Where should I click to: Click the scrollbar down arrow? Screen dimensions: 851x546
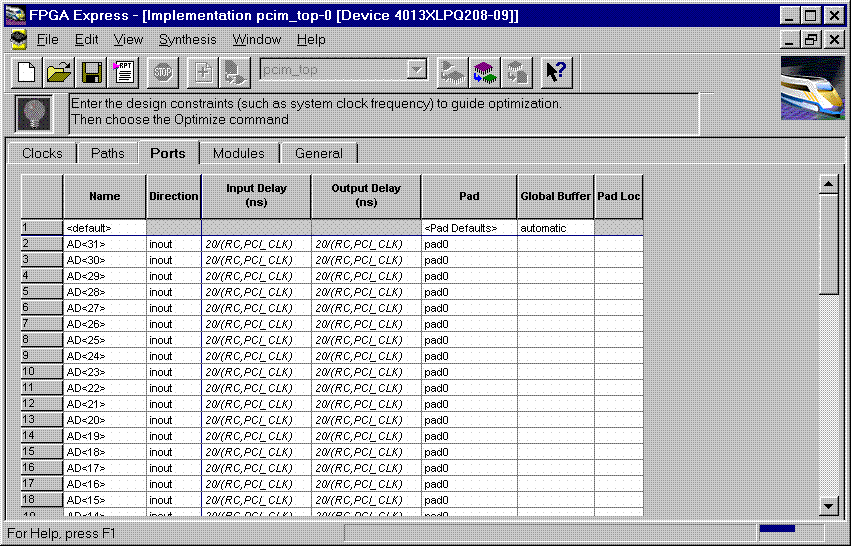[828, 506]
